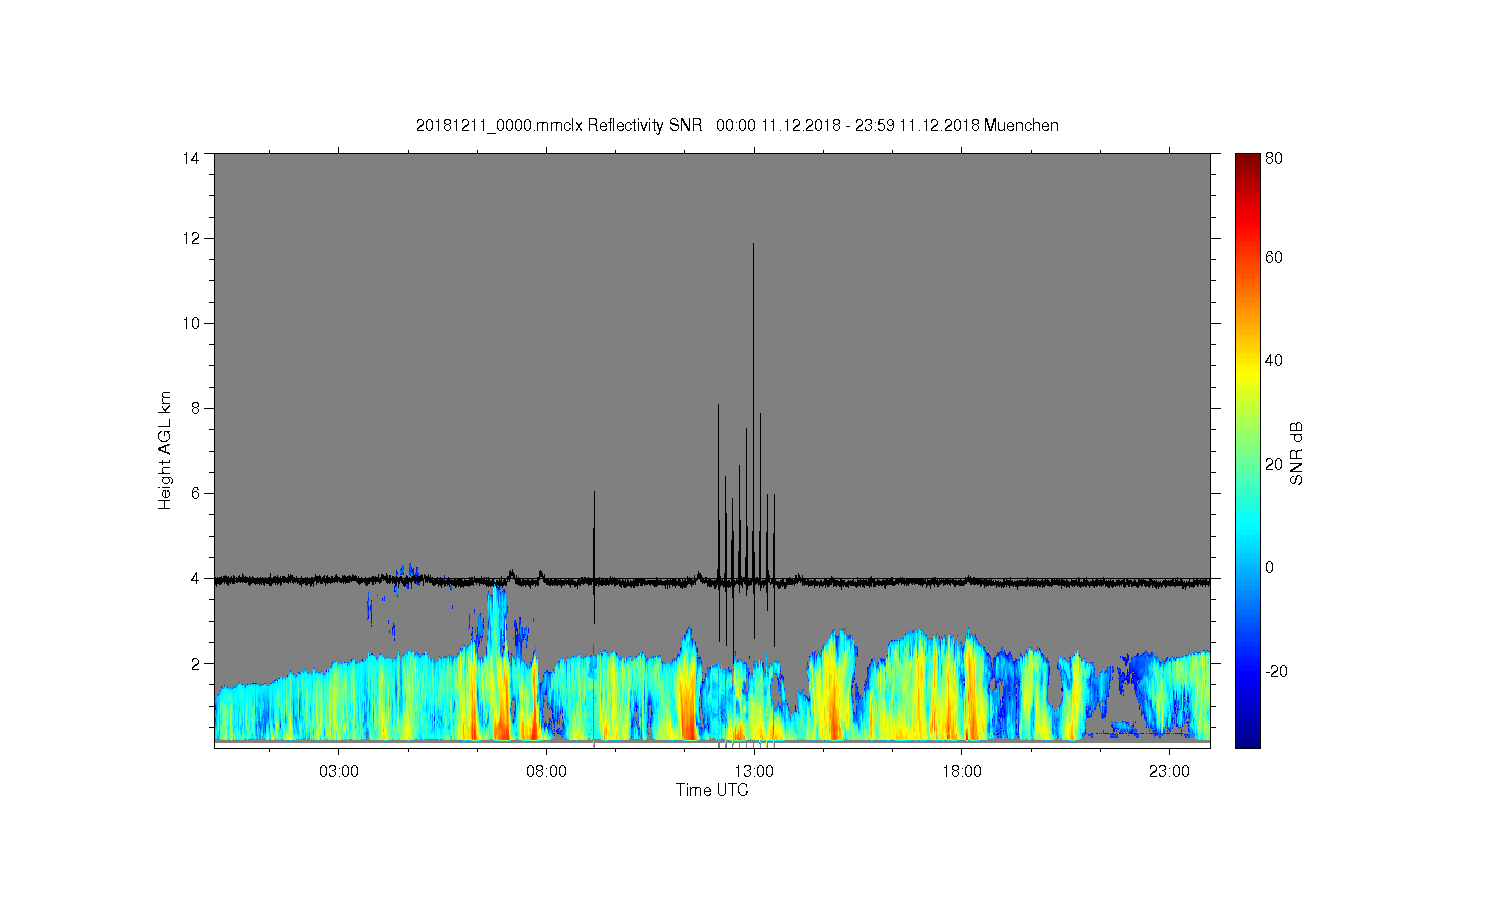The height and width of the screenshot is (900, 1500).
Task: Click the 03:00 time axis tick label
Action: pyautogui.click(x=339, y=772)
